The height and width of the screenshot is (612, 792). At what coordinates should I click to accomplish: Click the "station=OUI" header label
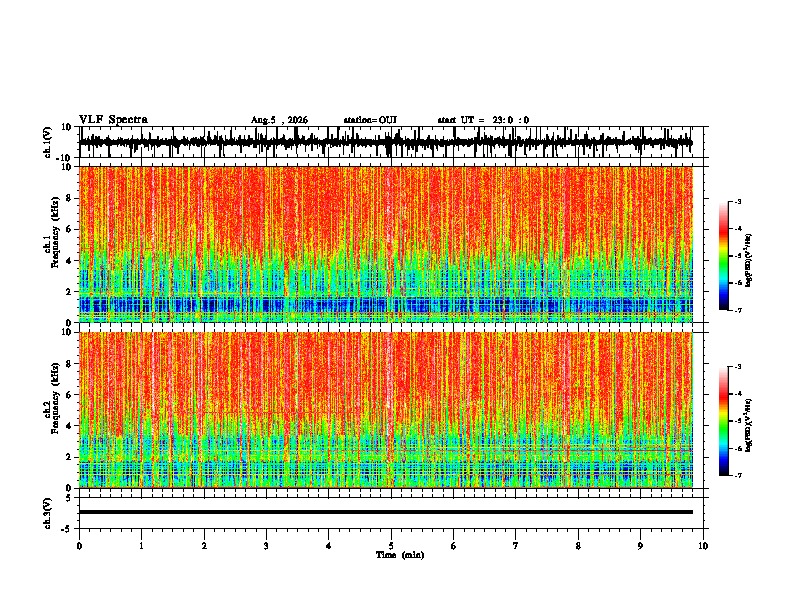coord(370,120)
